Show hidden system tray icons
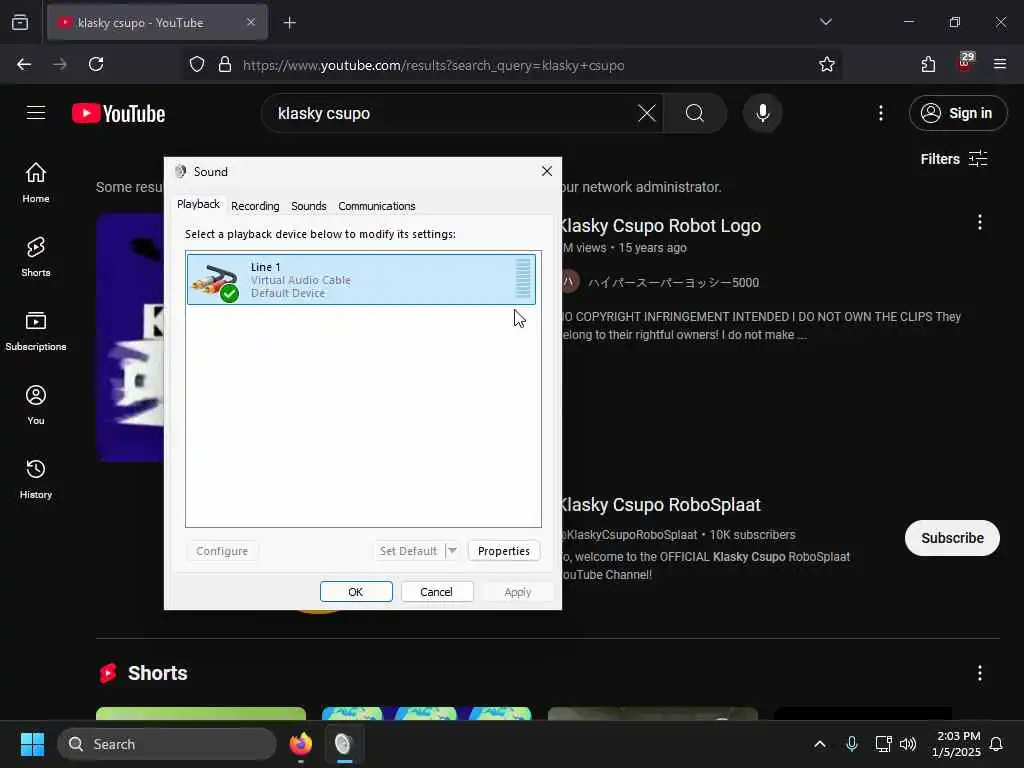This screenshot has width=1024, height=768. [x=820, y=744]
